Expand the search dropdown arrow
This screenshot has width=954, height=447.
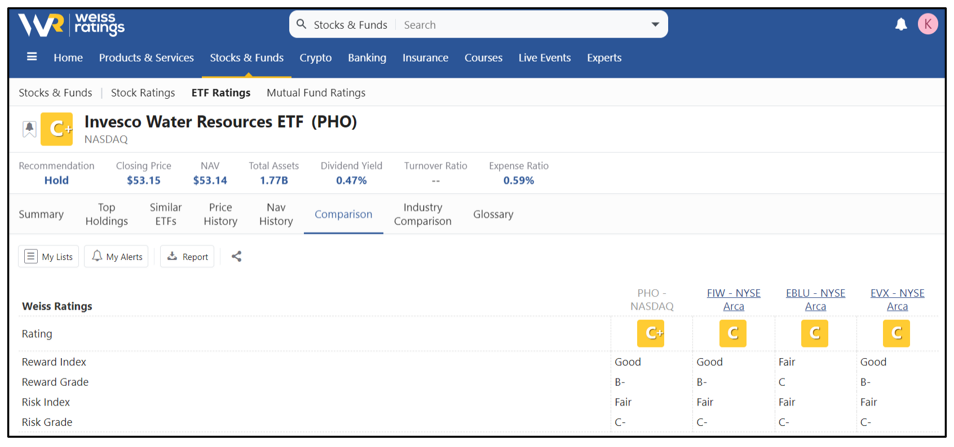[x=655, y=25]
